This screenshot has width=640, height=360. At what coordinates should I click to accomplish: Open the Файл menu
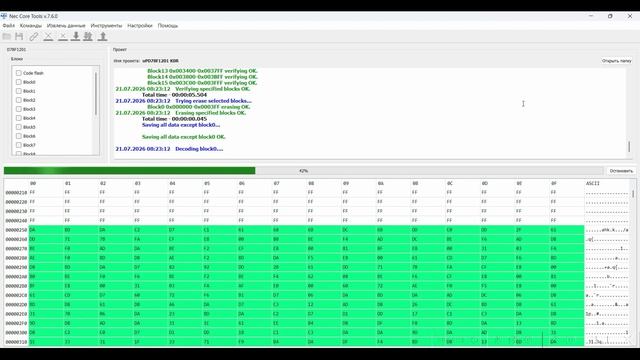[x=9, y=26]
